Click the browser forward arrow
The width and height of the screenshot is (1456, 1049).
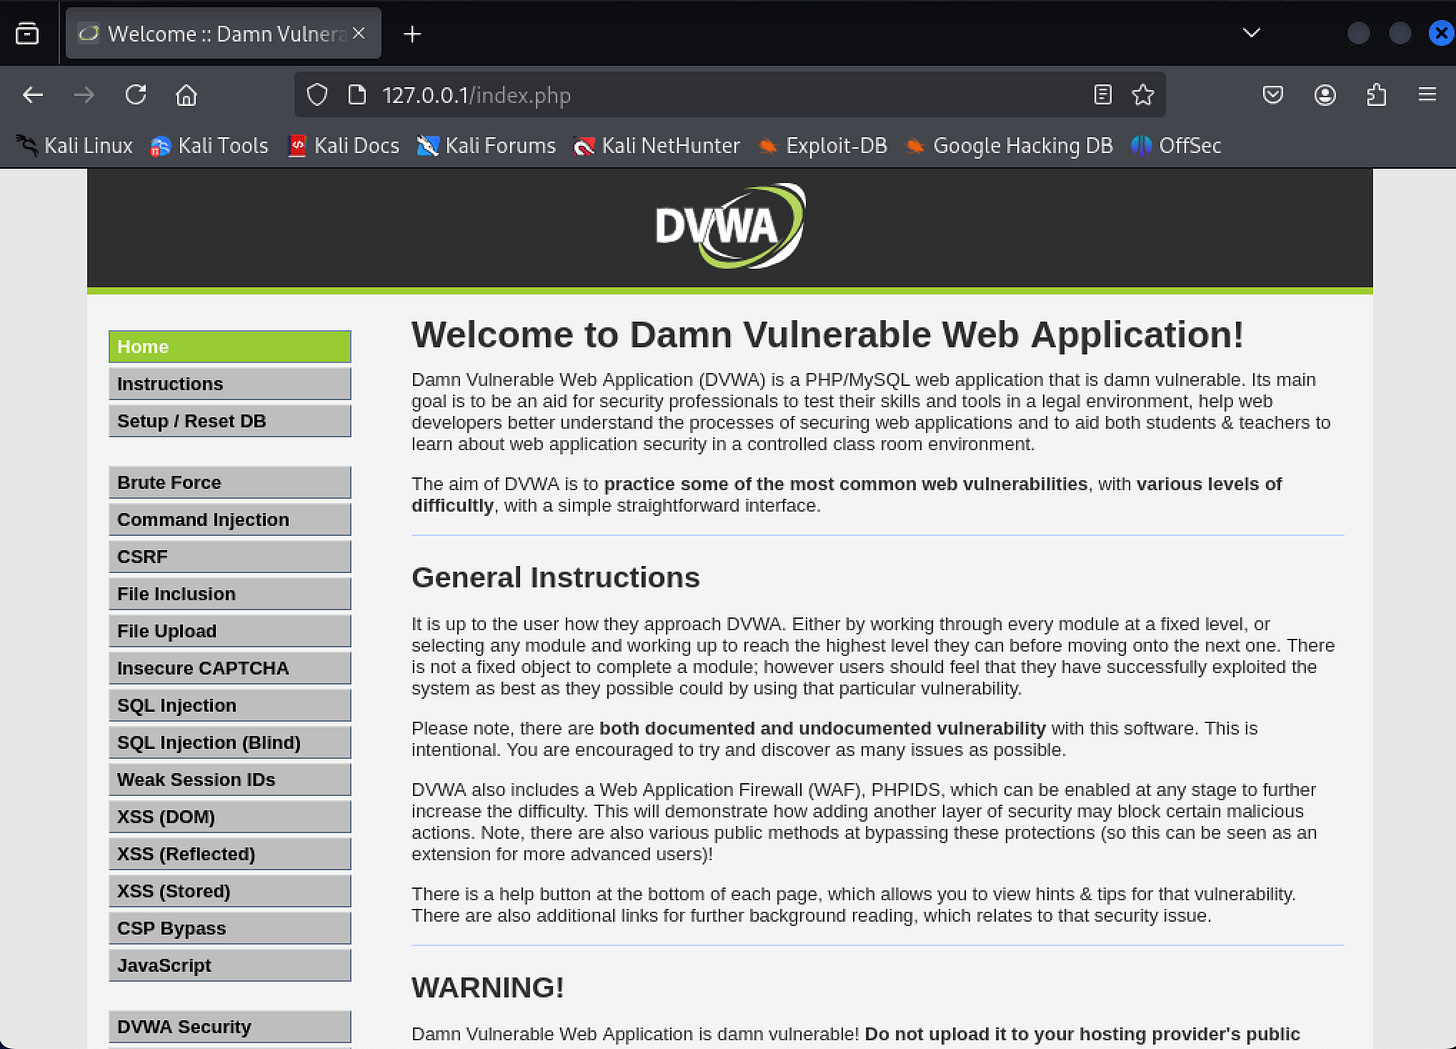(x=84, y=95)
